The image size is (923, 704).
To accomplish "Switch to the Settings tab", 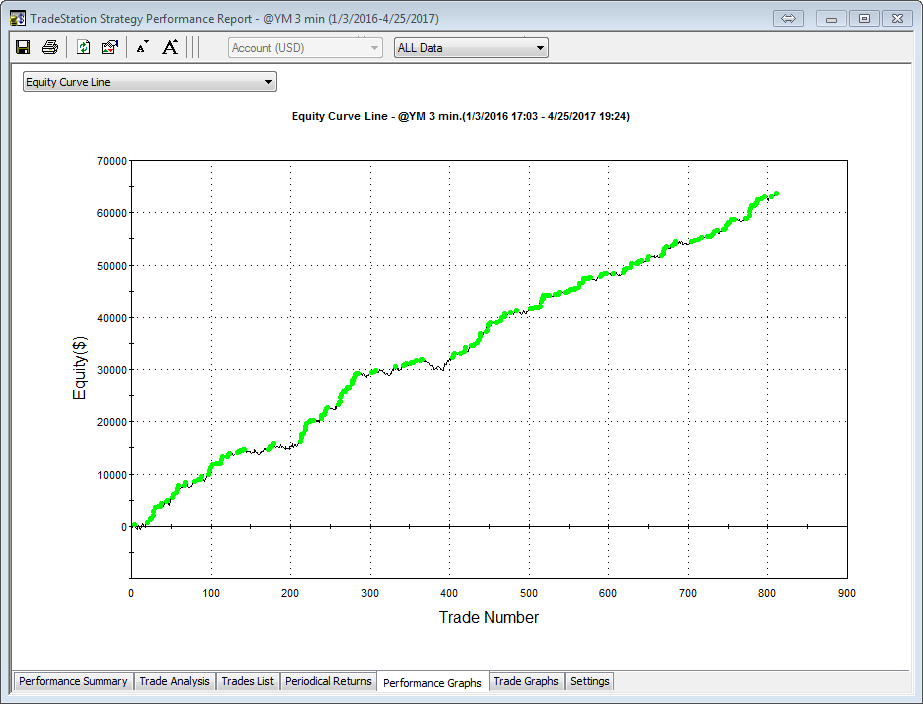I will [589, 681].
